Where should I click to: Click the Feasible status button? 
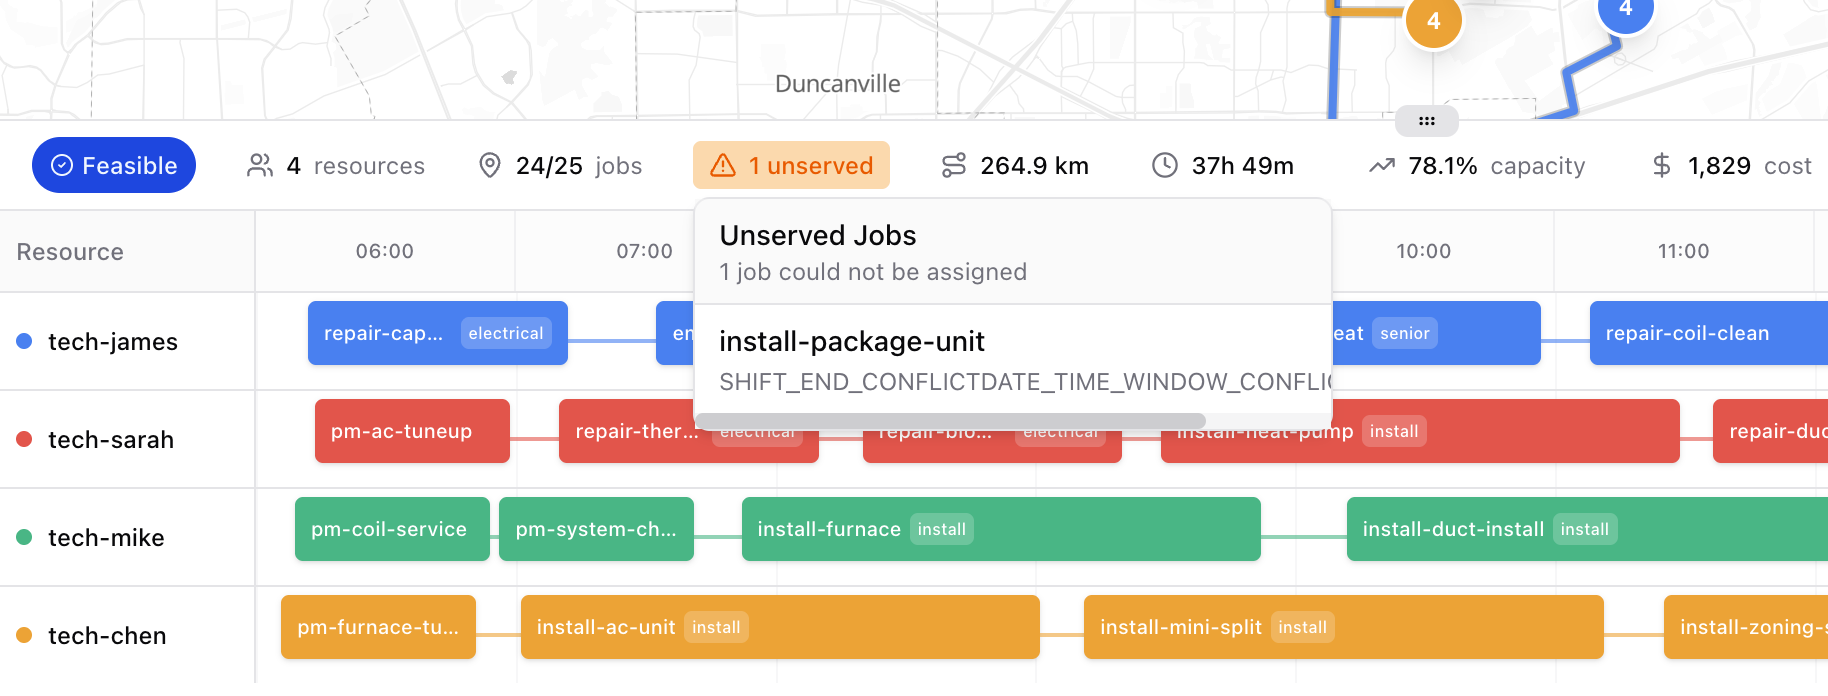coord(114,165)
